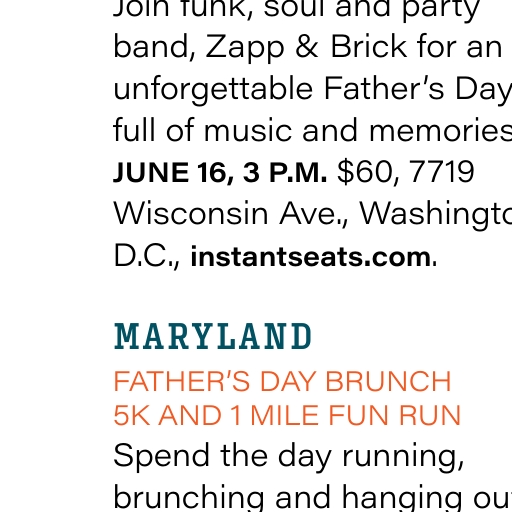Click the word Zapp in the band name
This screenshot has width=512, height=512.
245,48
